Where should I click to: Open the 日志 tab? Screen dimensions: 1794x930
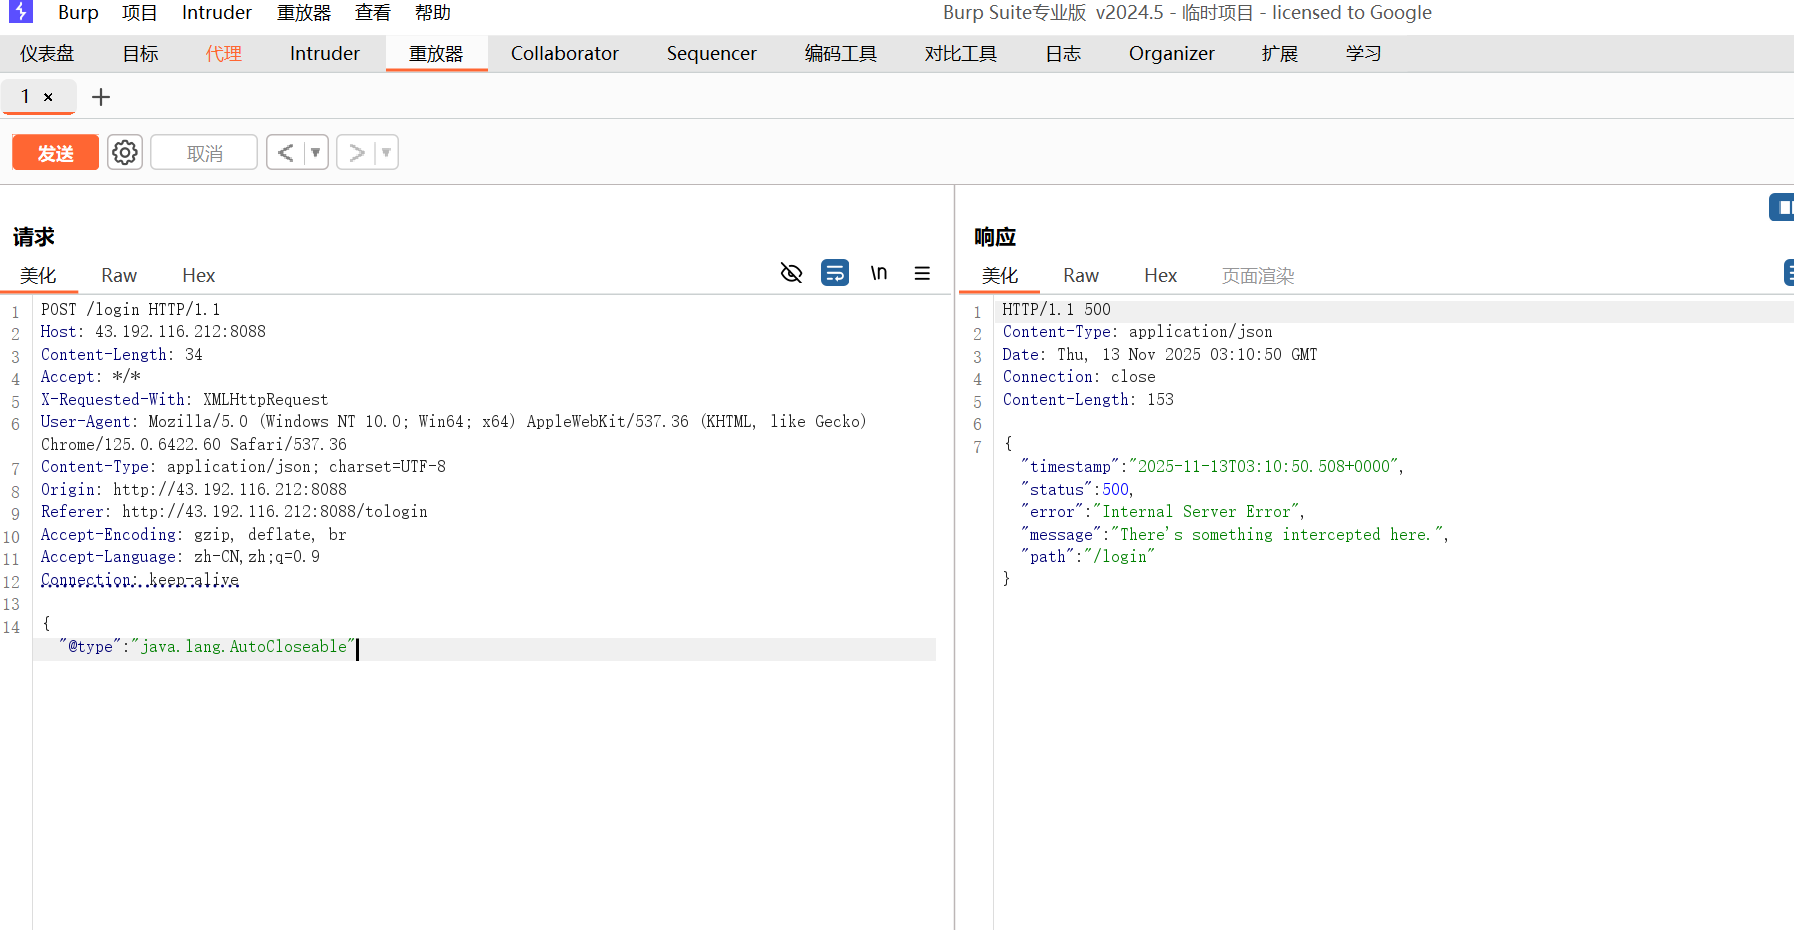pos(1063,53)
